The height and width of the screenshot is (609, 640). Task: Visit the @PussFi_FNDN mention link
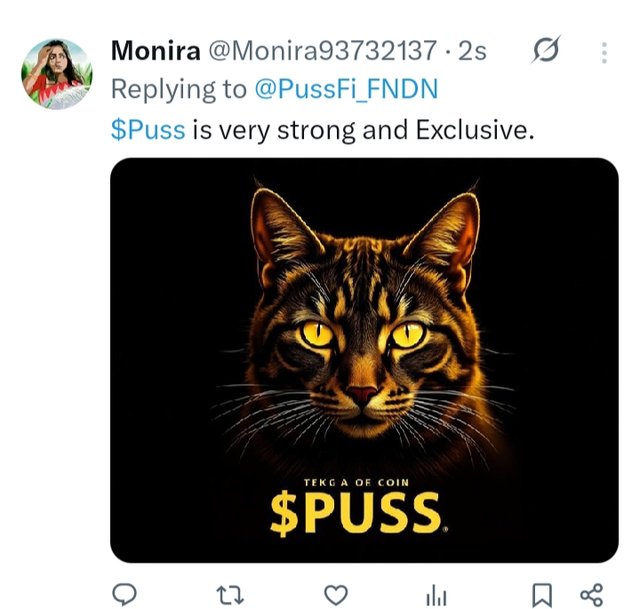pyautogui.click(x=344, y=89)
